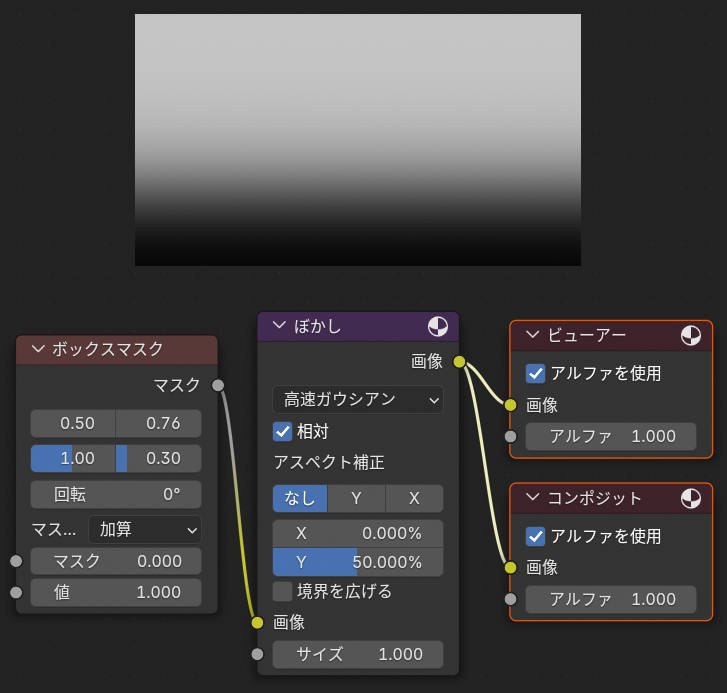Click the サイズ 1.000 field in ぼかし
The width and height of the screenshot is (727, 693).
(358, 655)
